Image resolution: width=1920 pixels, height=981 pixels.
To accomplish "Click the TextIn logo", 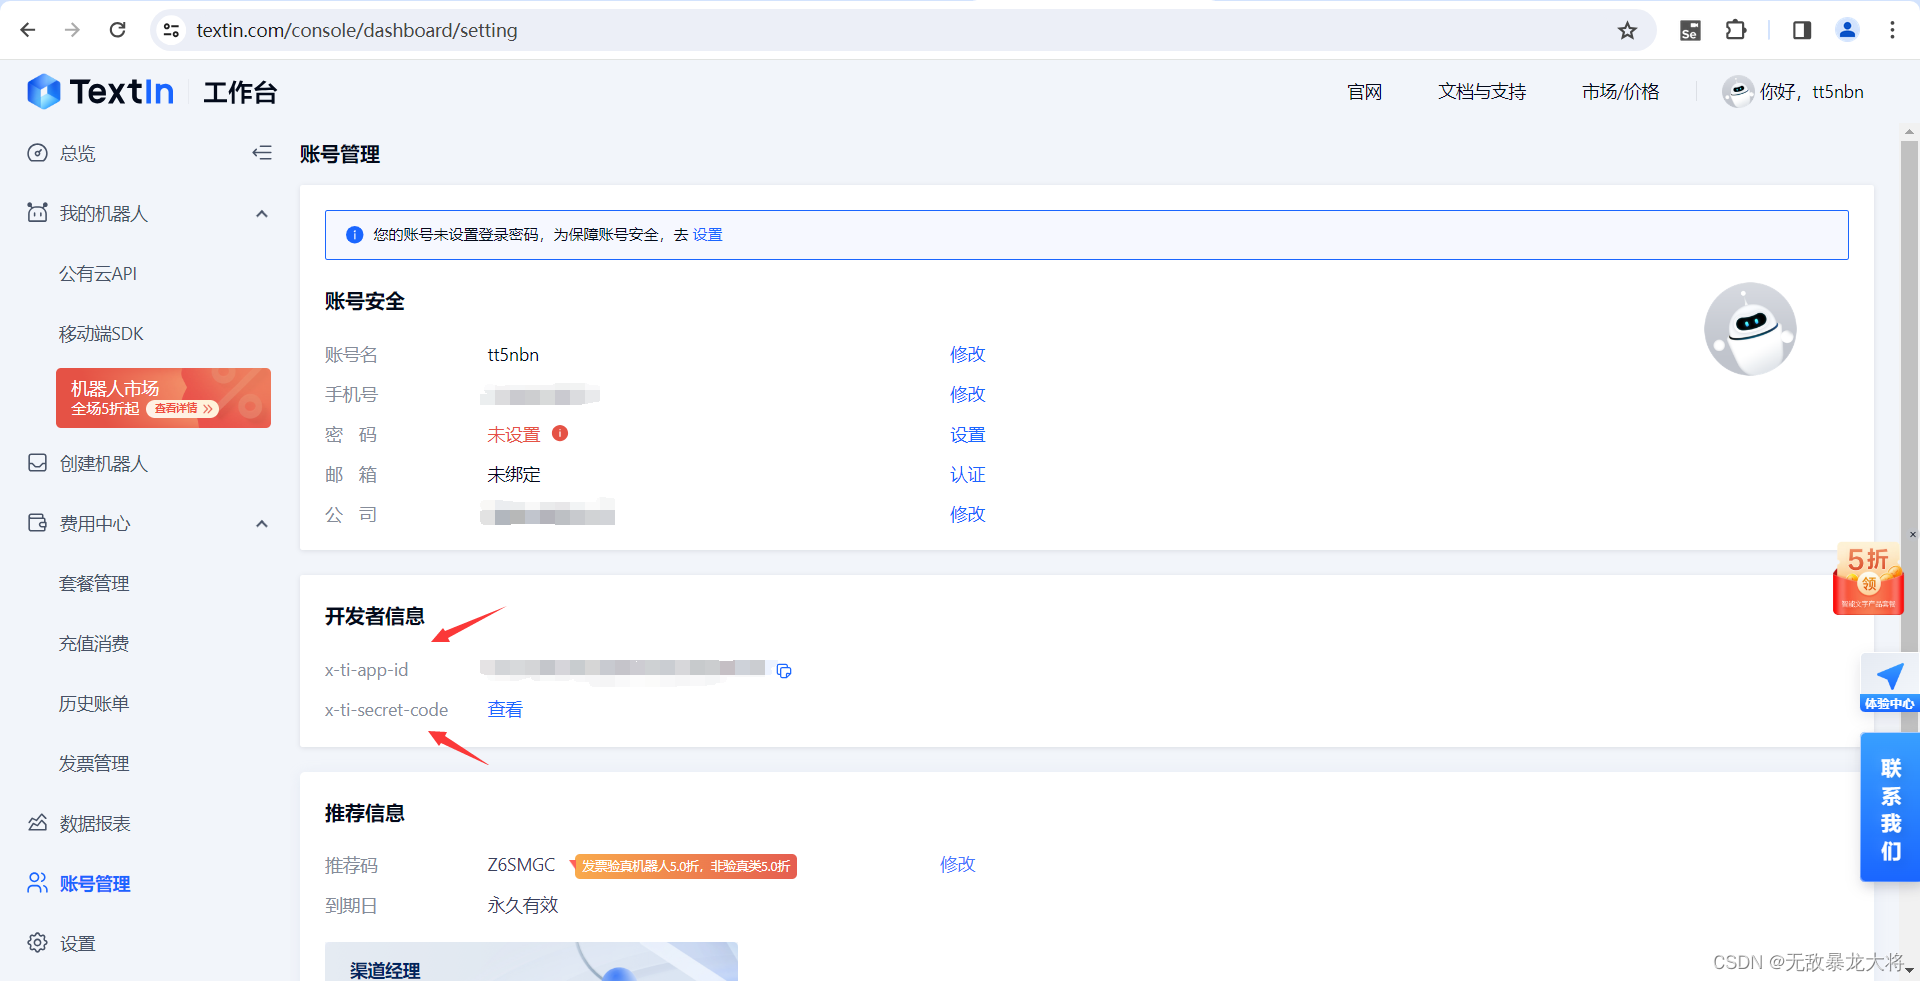I will [x=100, y=91].
